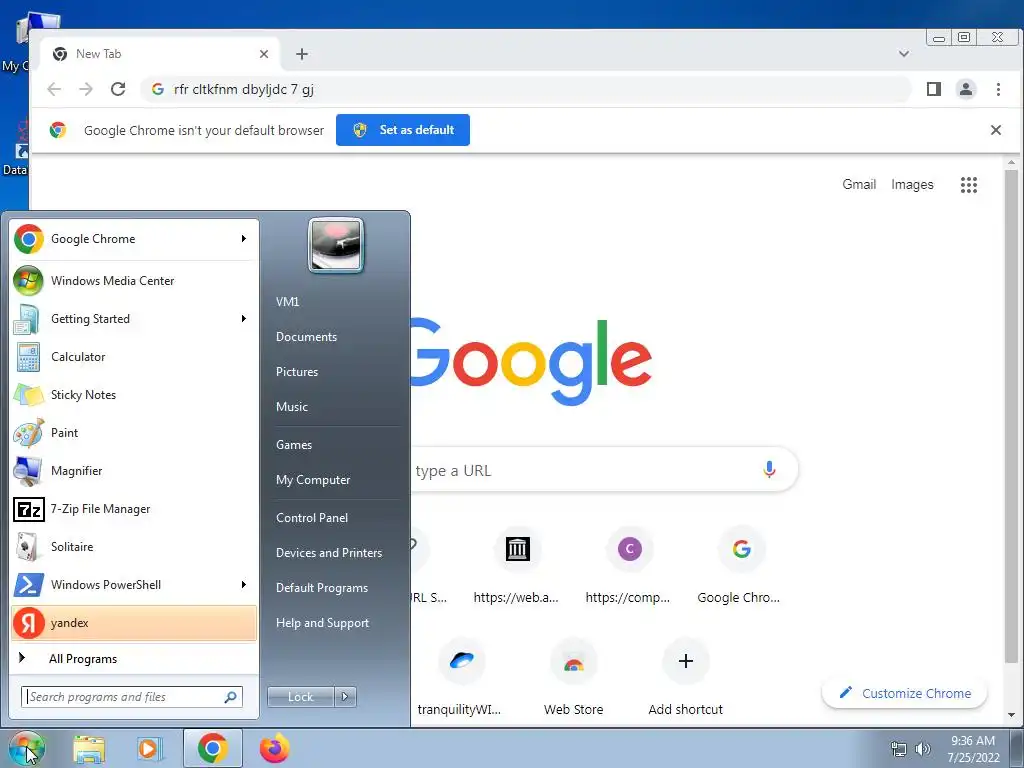Screen dimensions: 1024x768
Task: Click the voice search microphone
Action: [769, 470]
